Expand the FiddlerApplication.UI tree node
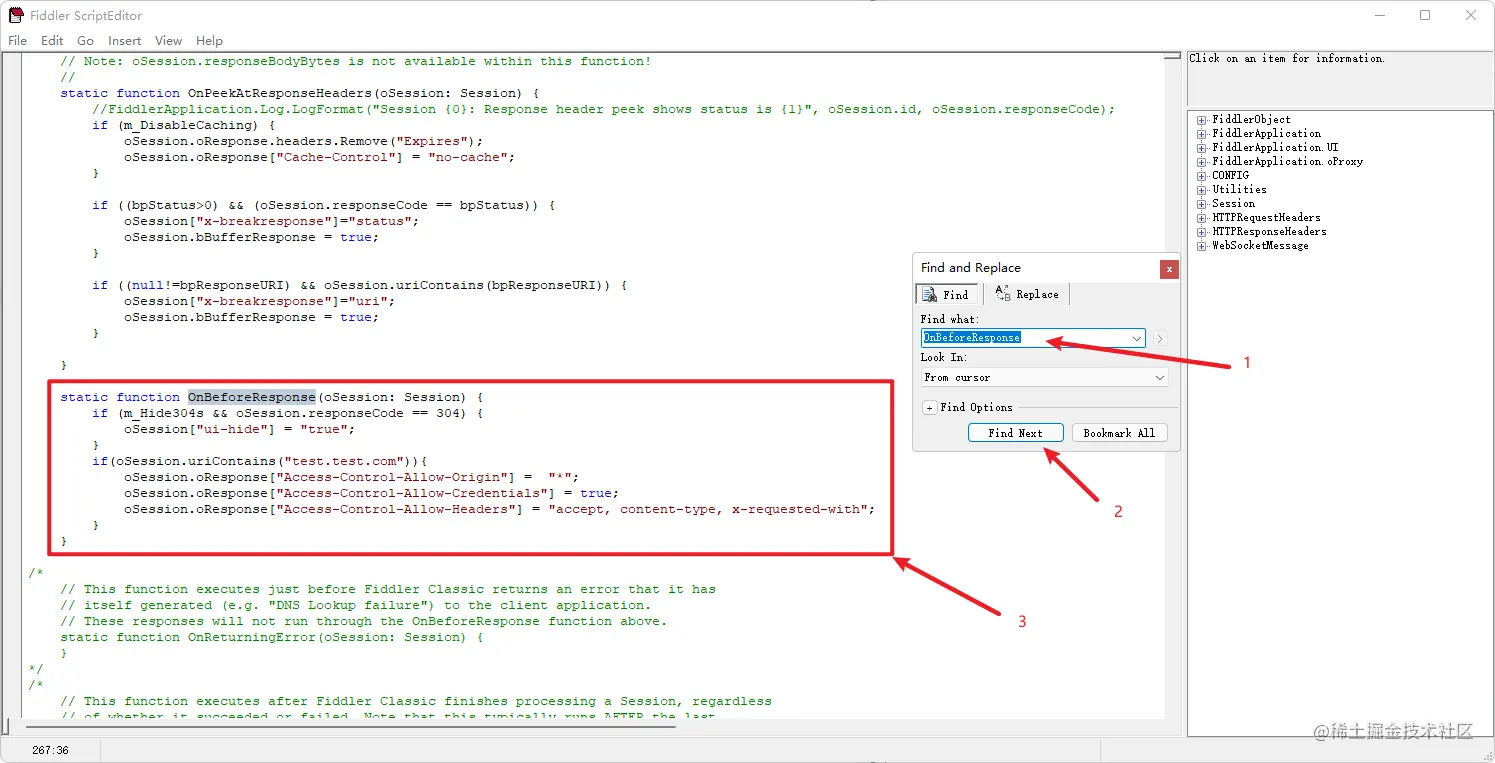This screenshot has width=1495, height=763. [x=1202, y=148]
